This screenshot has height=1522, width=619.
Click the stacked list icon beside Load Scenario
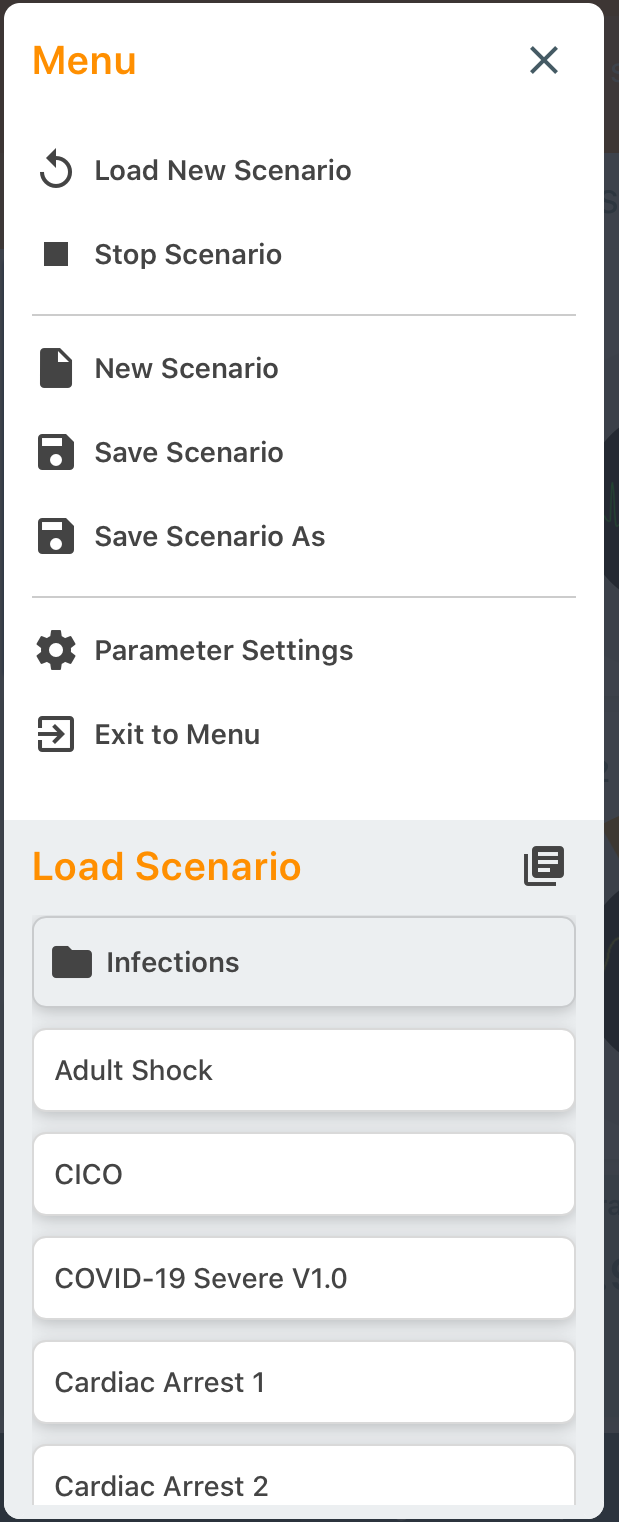(545, 865)
